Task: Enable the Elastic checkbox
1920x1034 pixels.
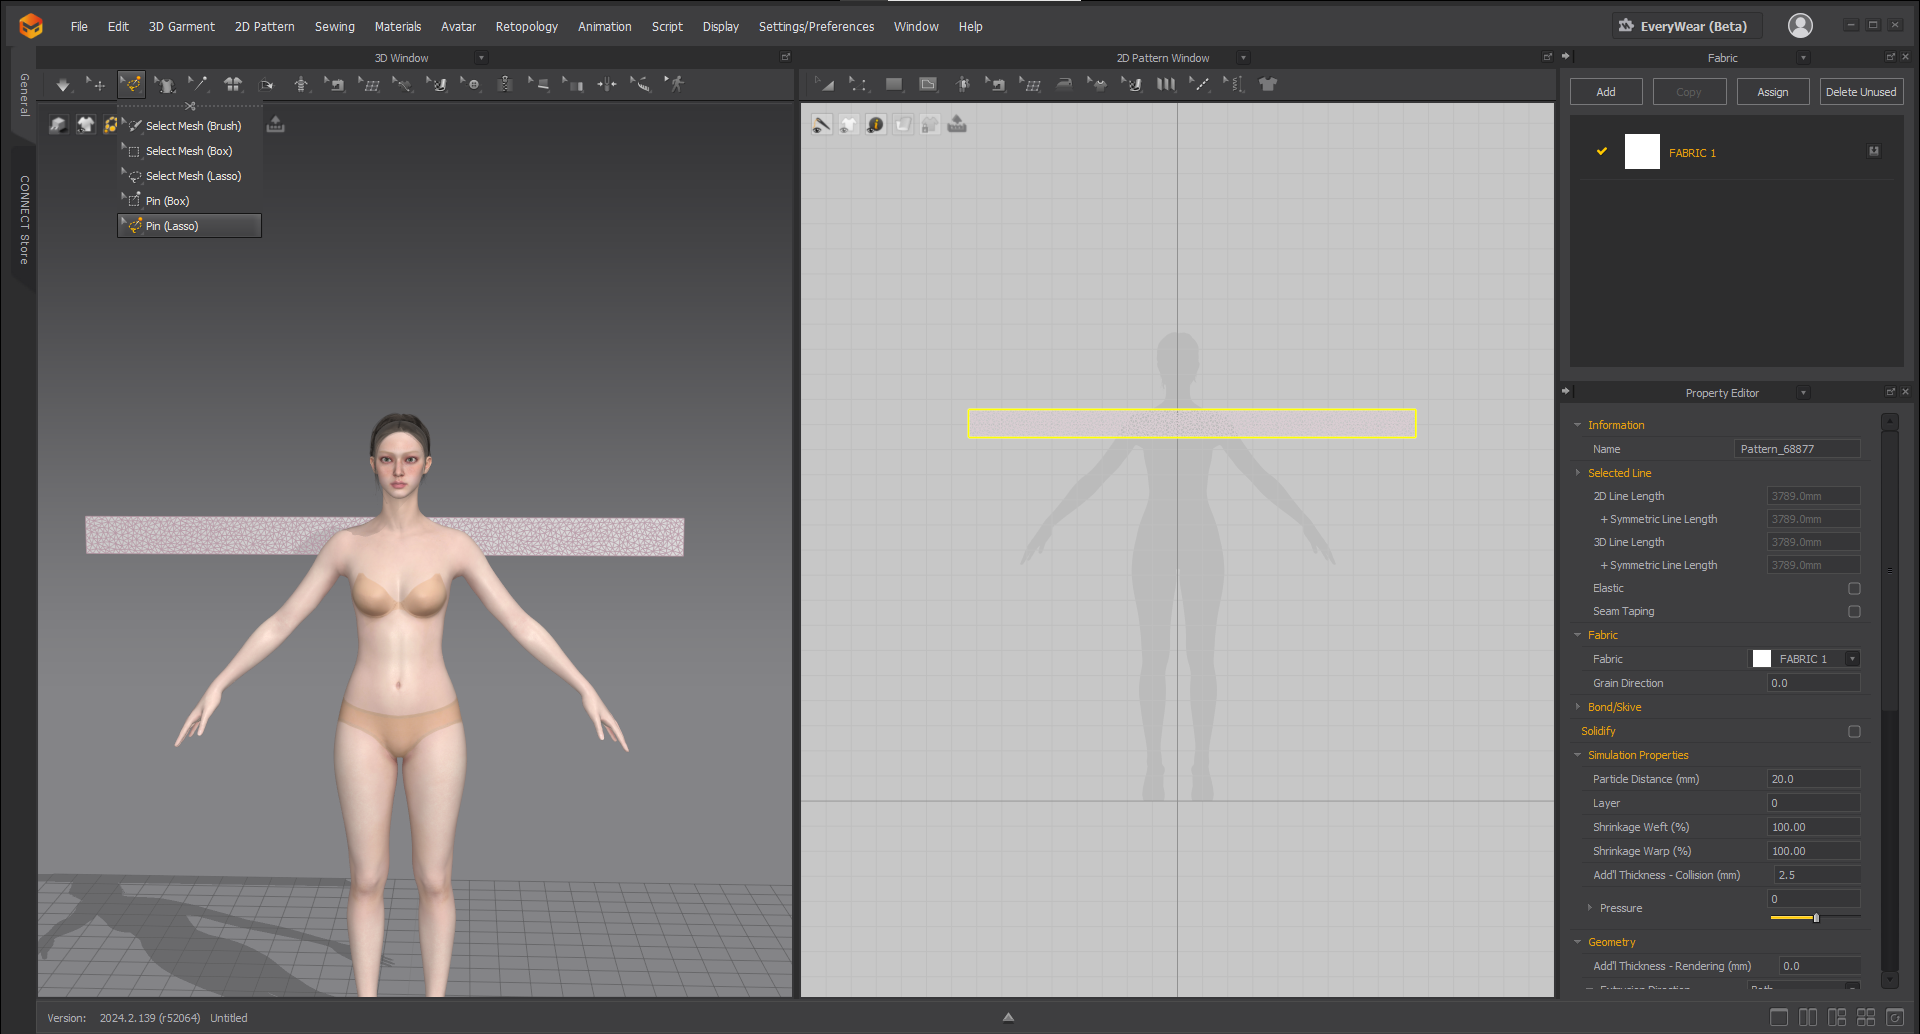Action: point(1854,589)
